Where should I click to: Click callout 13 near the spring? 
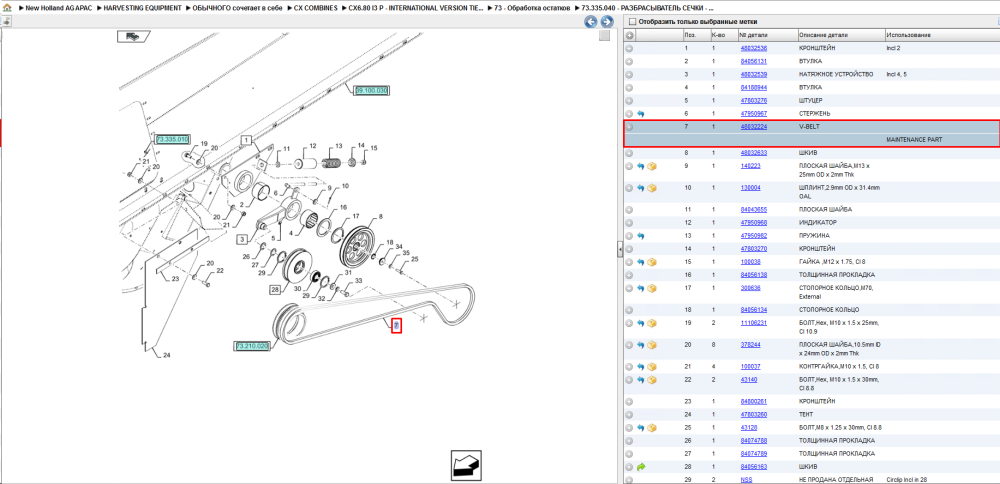click(x=339, y=146)
